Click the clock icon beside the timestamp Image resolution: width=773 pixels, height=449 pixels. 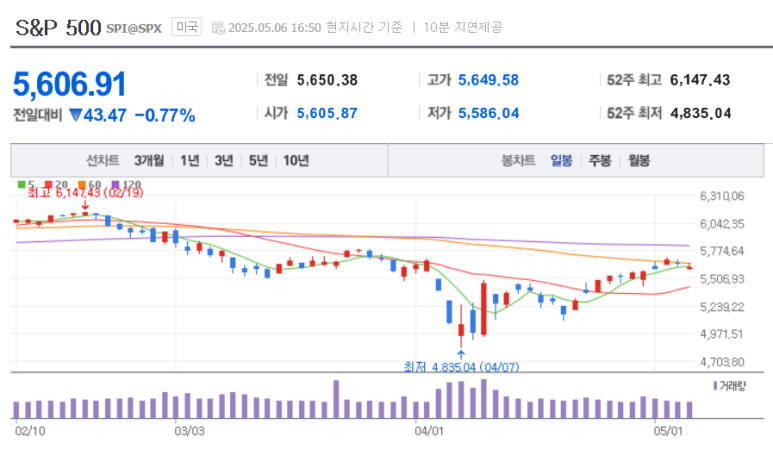point(218,28)
